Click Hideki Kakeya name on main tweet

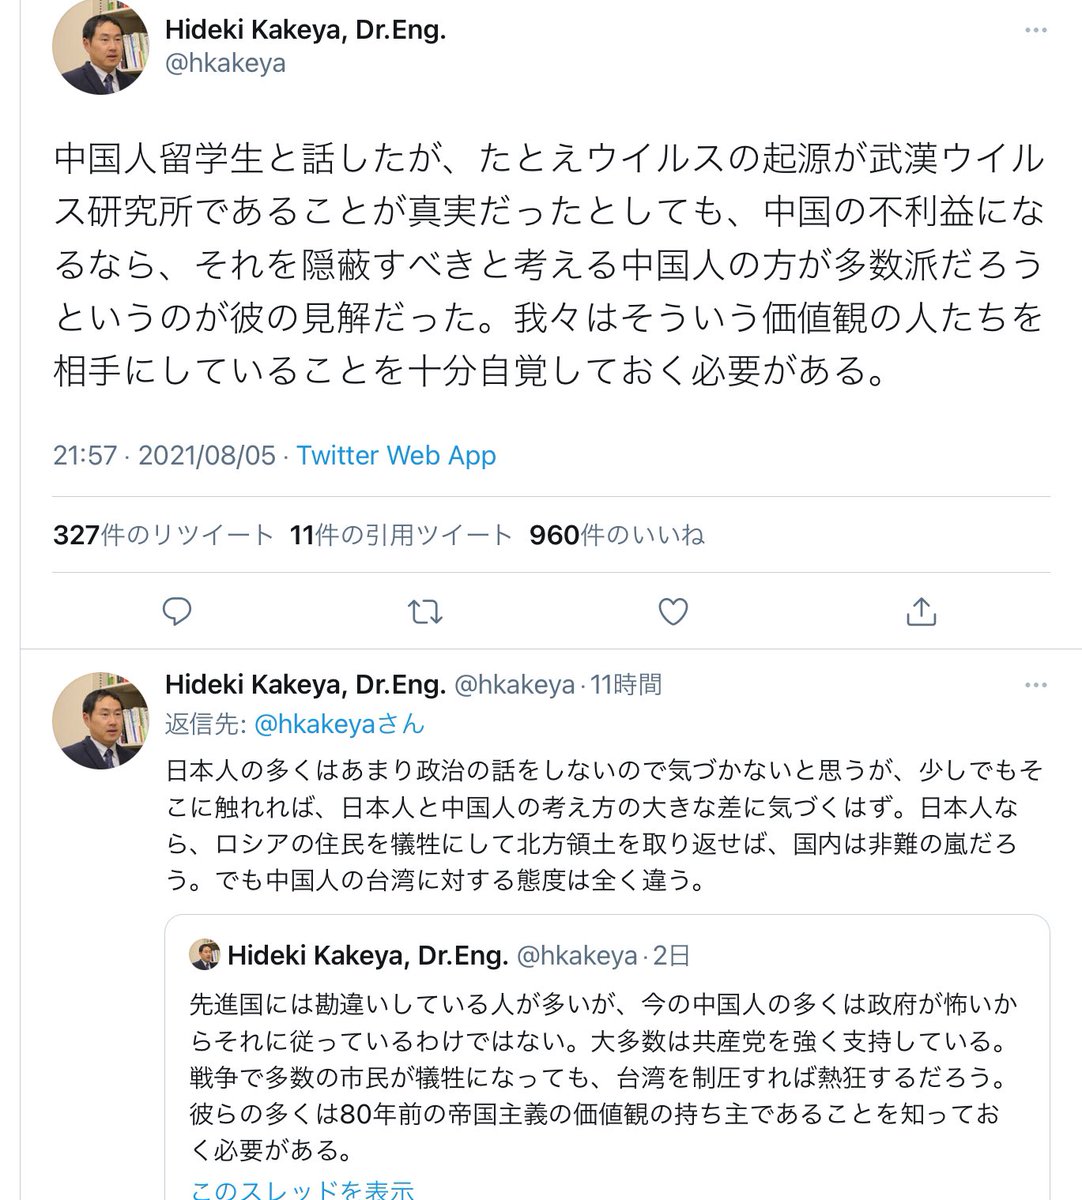click(x=305, y=30)
